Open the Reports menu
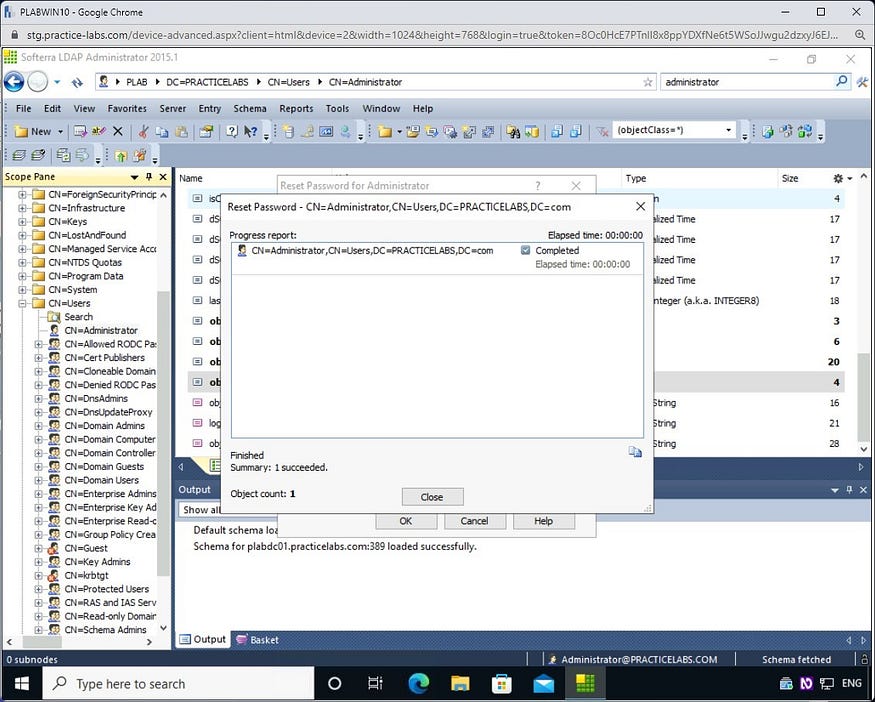The image size is (875, 702). (x=296, y=109)
